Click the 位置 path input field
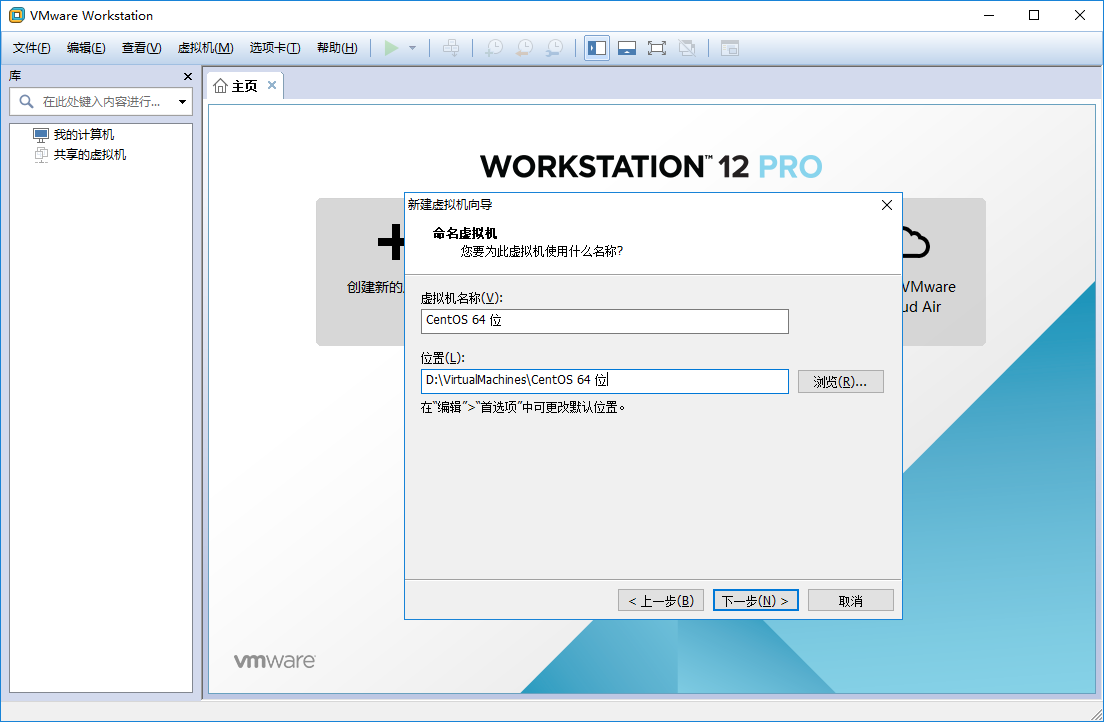This screenshot has width=1104, height=722. pos(605,381)
